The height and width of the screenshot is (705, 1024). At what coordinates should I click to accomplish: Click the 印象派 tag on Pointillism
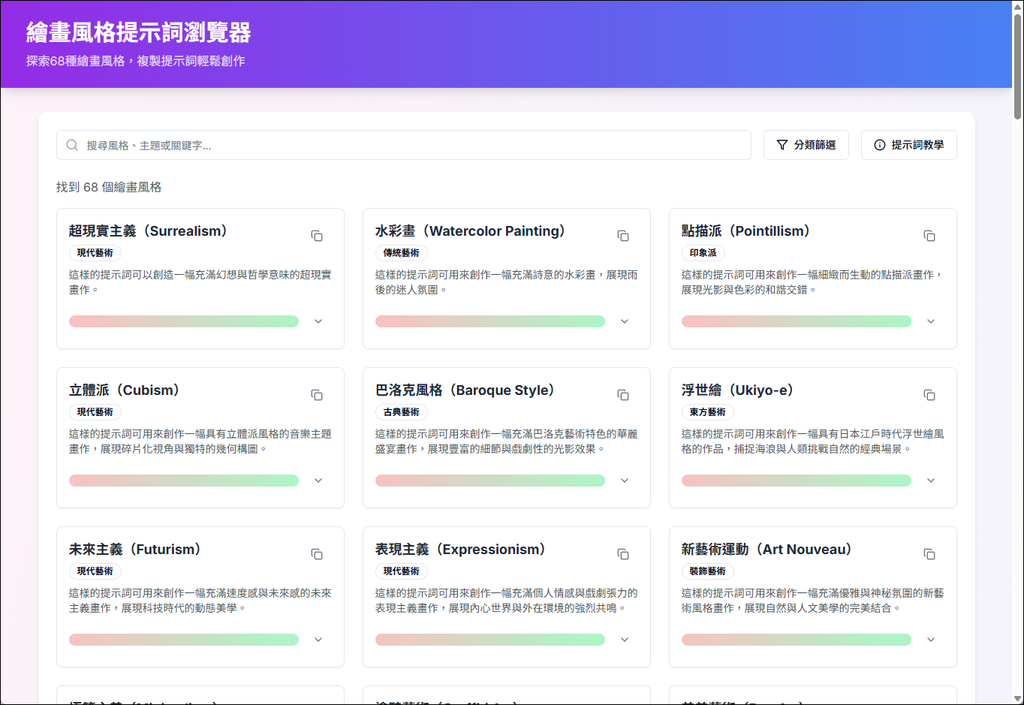703,253
